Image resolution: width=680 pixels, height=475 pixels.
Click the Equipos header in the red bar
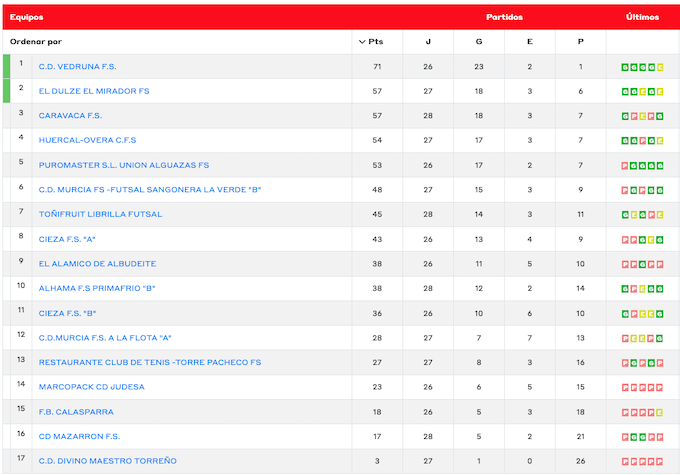point(26,17)
